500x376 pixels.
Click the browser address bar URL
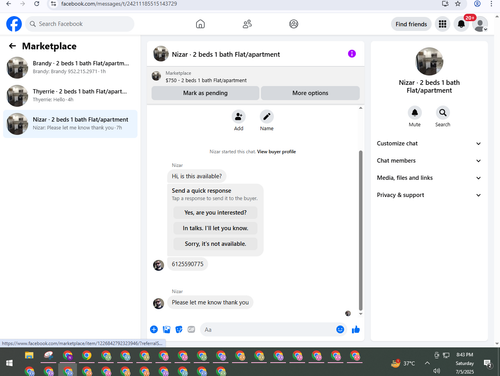(x=119, y=4)
